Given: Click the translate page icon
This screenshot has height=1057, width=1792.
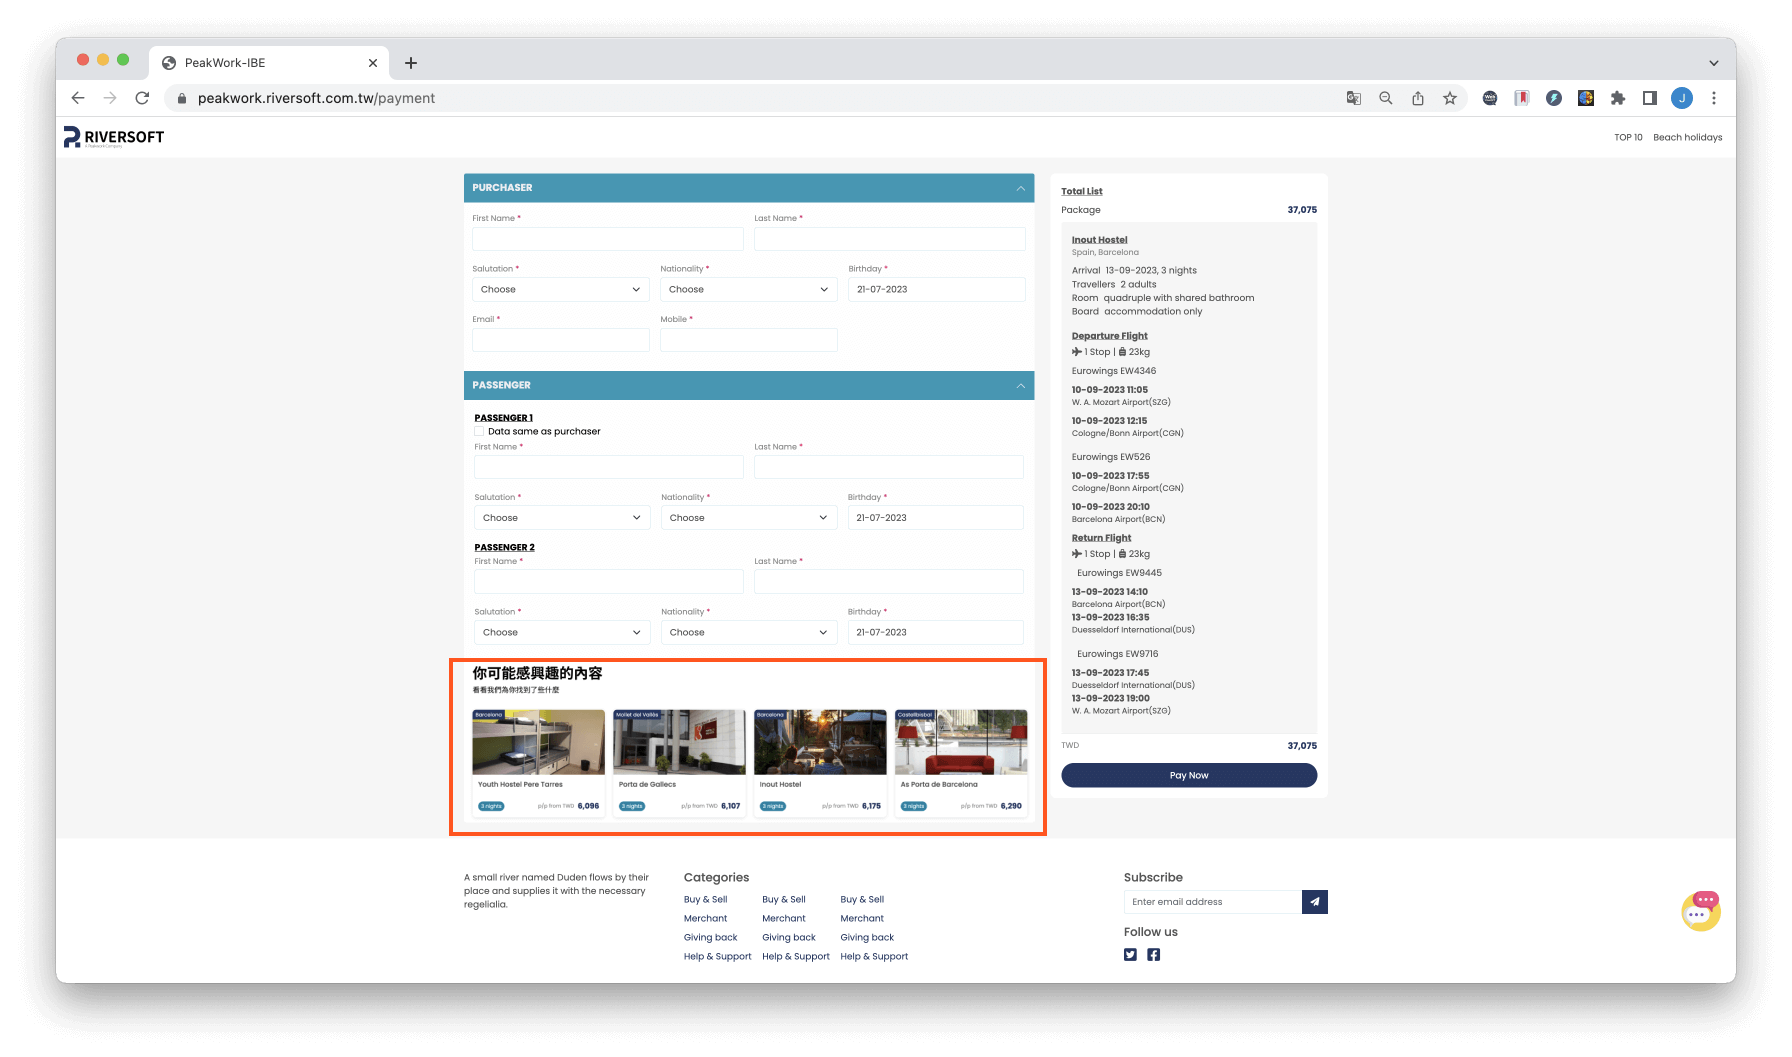Looking at the screenshot, I should pos(1354,98).
